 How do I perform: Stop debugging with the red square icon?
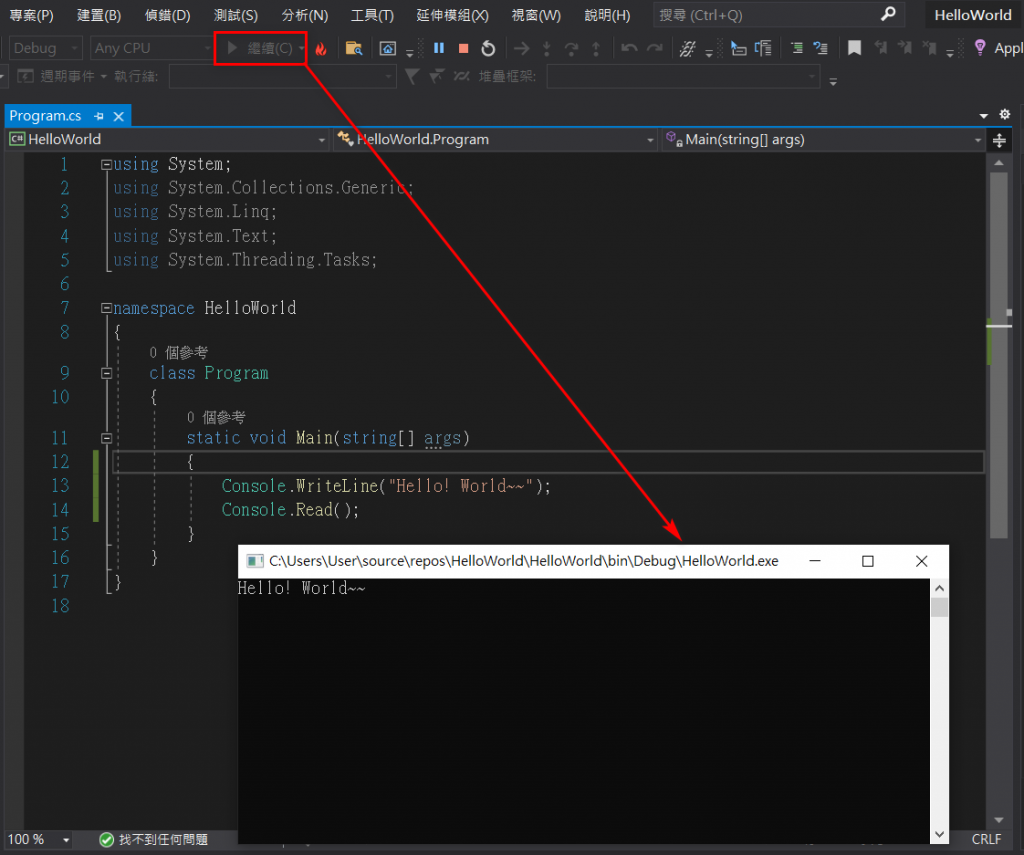[x=464, y=48]
